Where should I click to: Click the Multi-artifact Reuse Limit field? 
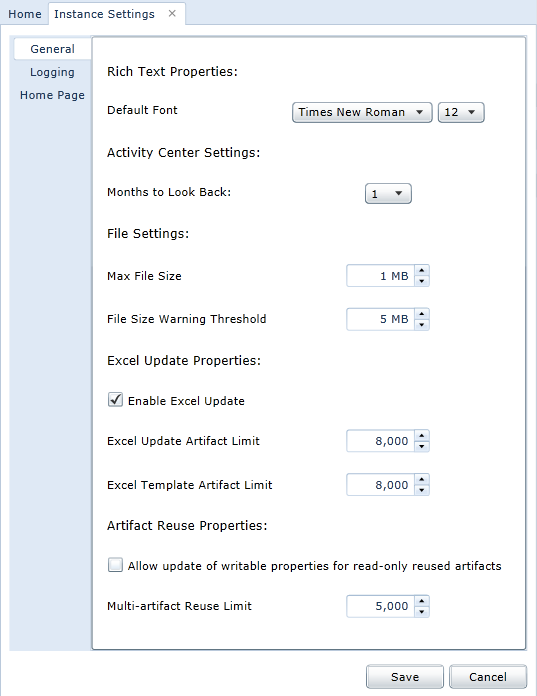380,606
